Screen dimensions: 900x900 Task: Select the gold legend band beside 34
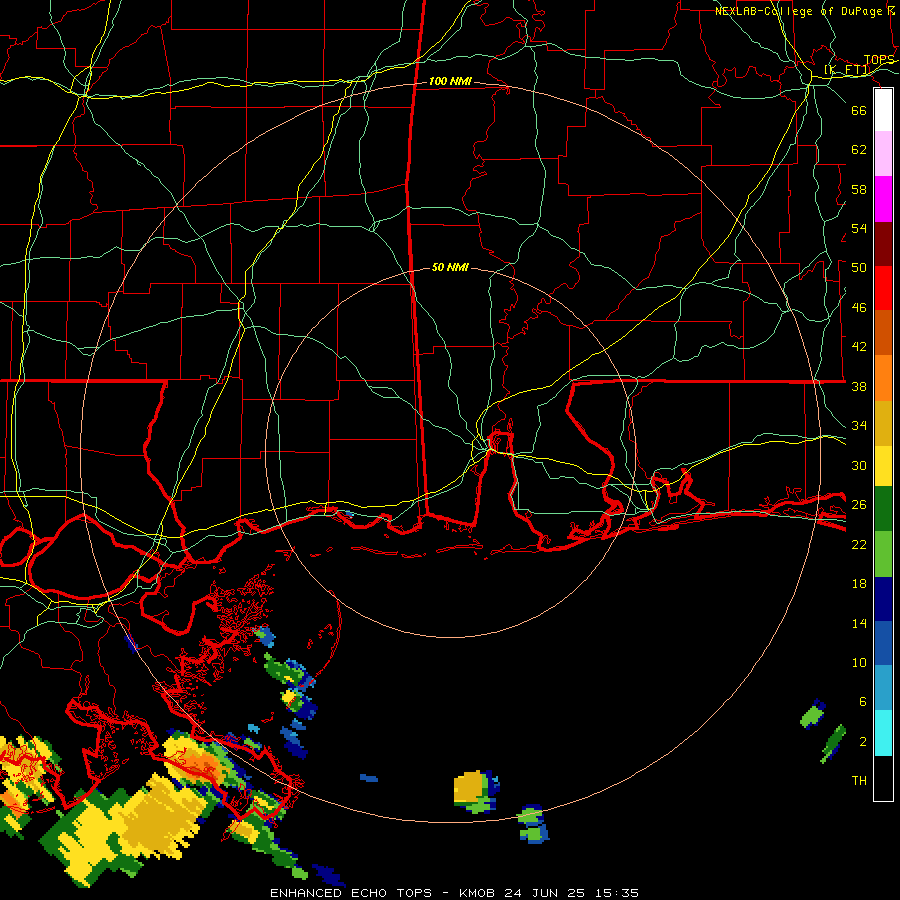(x=883, y=423)
